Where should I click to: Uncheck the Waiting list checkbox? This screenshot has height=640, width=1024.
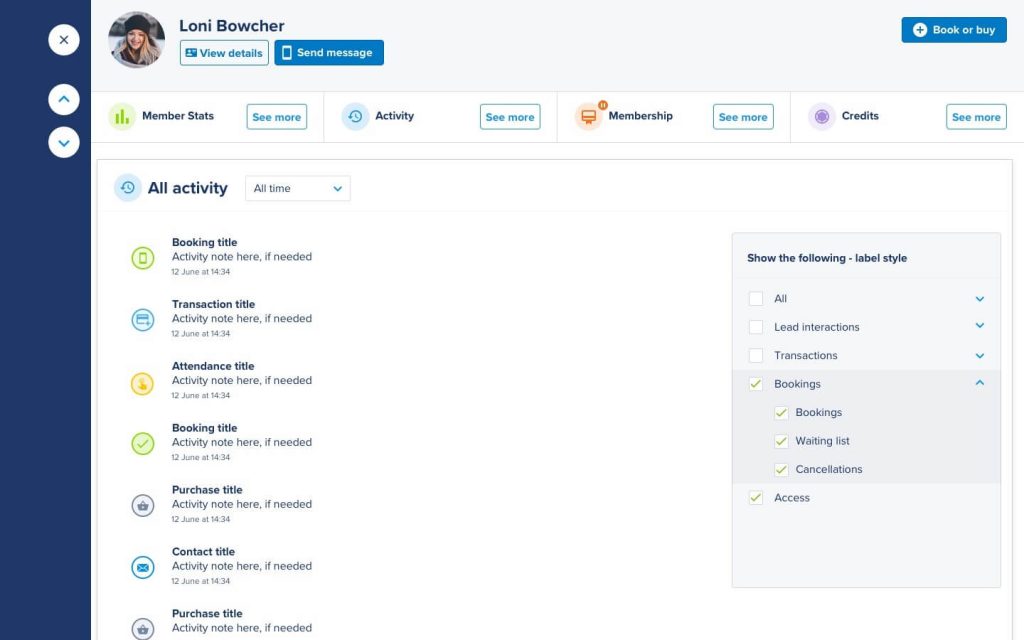(781, 440)
